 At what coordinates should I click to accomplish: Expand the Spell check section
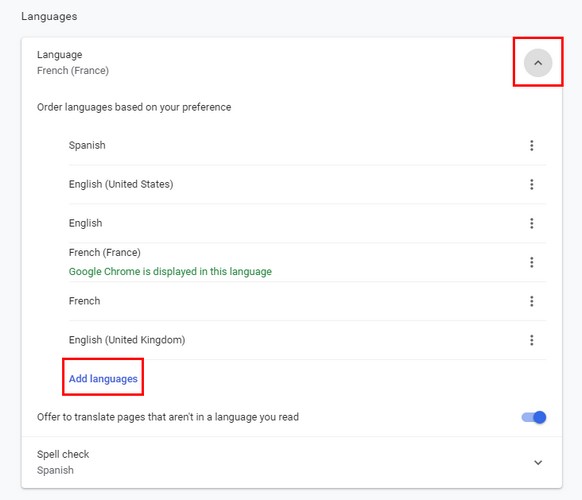pos(538,463)
